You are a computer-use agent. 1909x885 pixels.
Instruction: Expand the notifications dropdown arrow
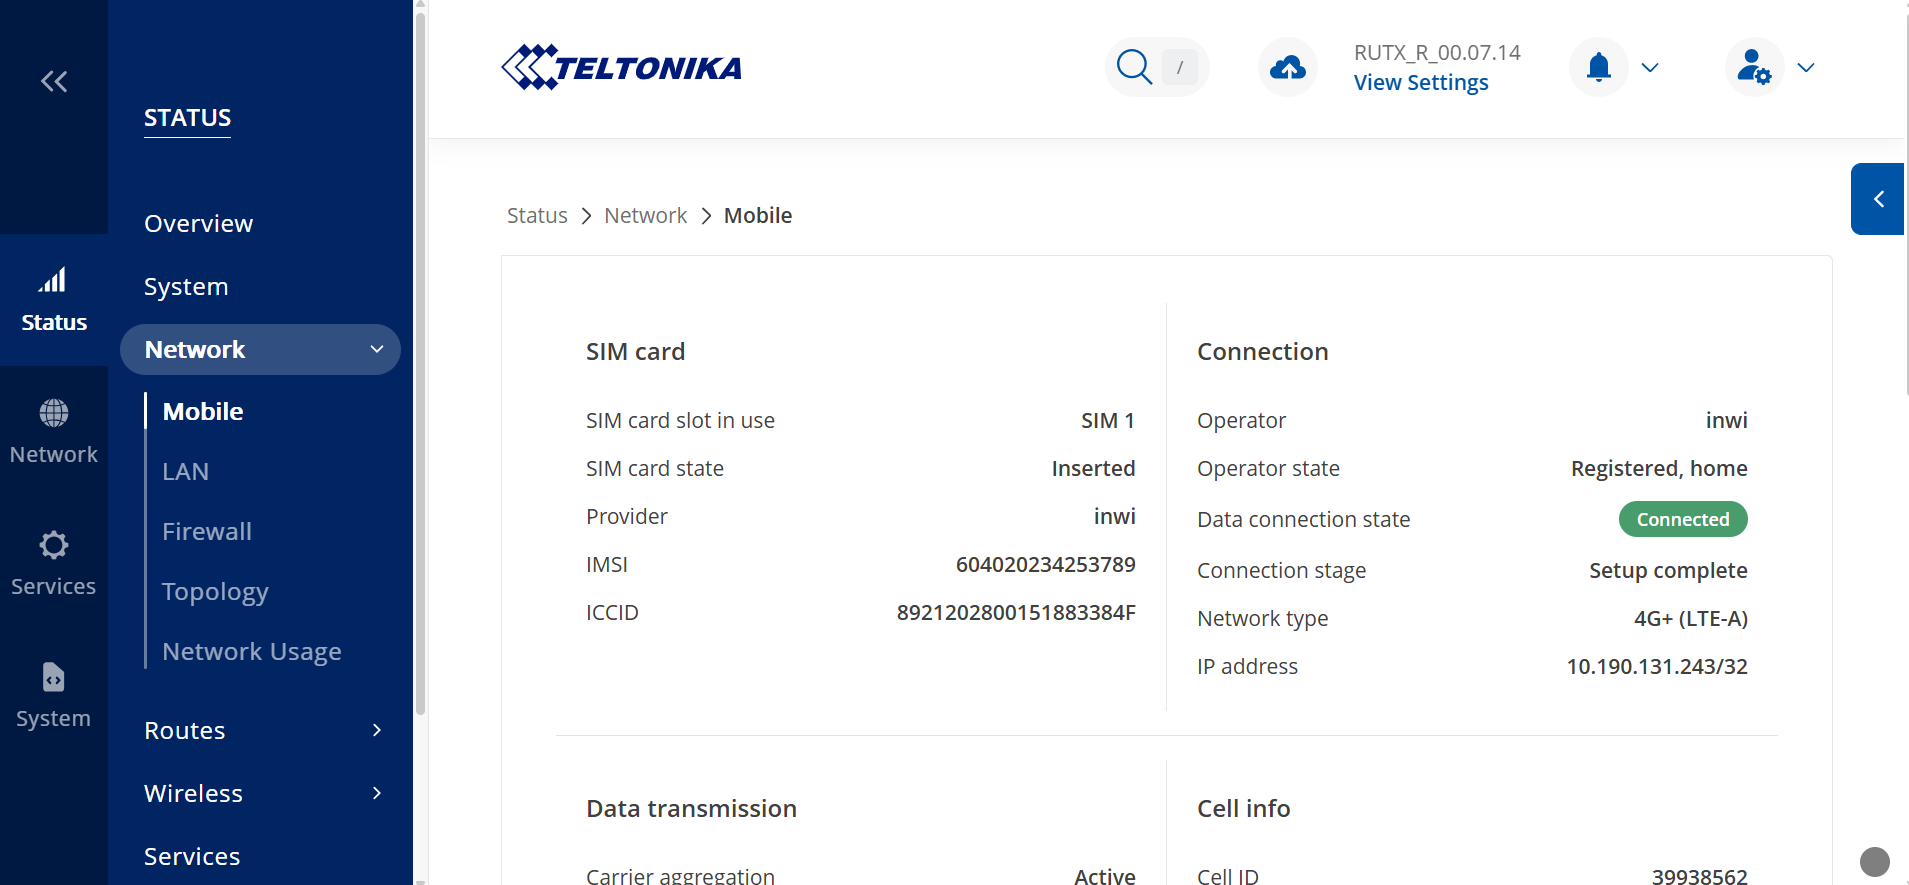point(1650,67)
